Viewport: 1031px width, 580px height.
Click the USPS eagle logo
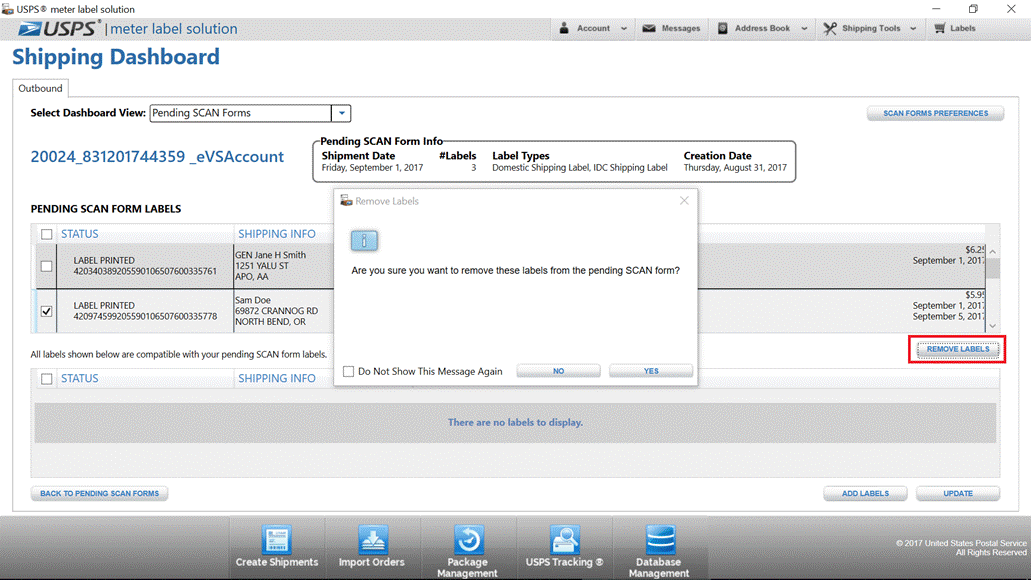pos(29,29)
